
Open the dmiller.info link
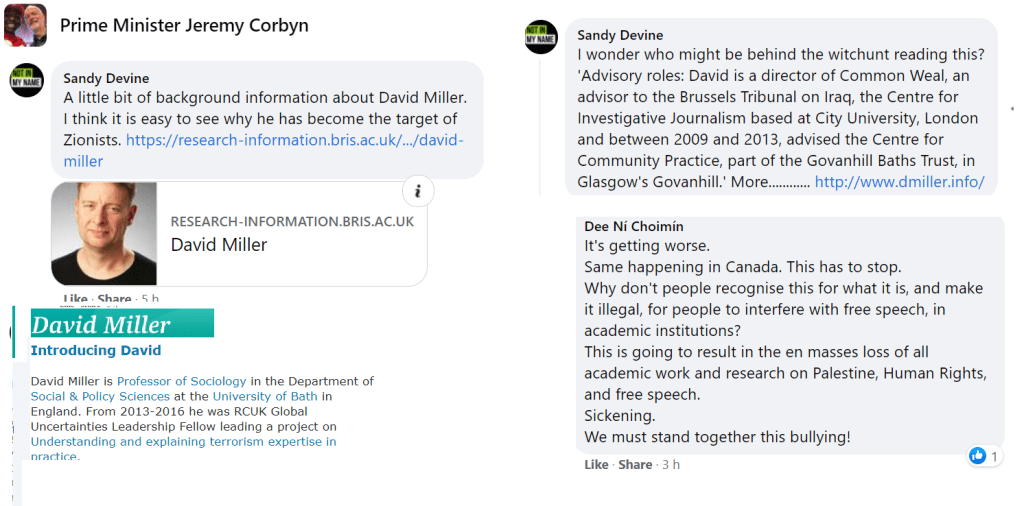pos(899,182)
